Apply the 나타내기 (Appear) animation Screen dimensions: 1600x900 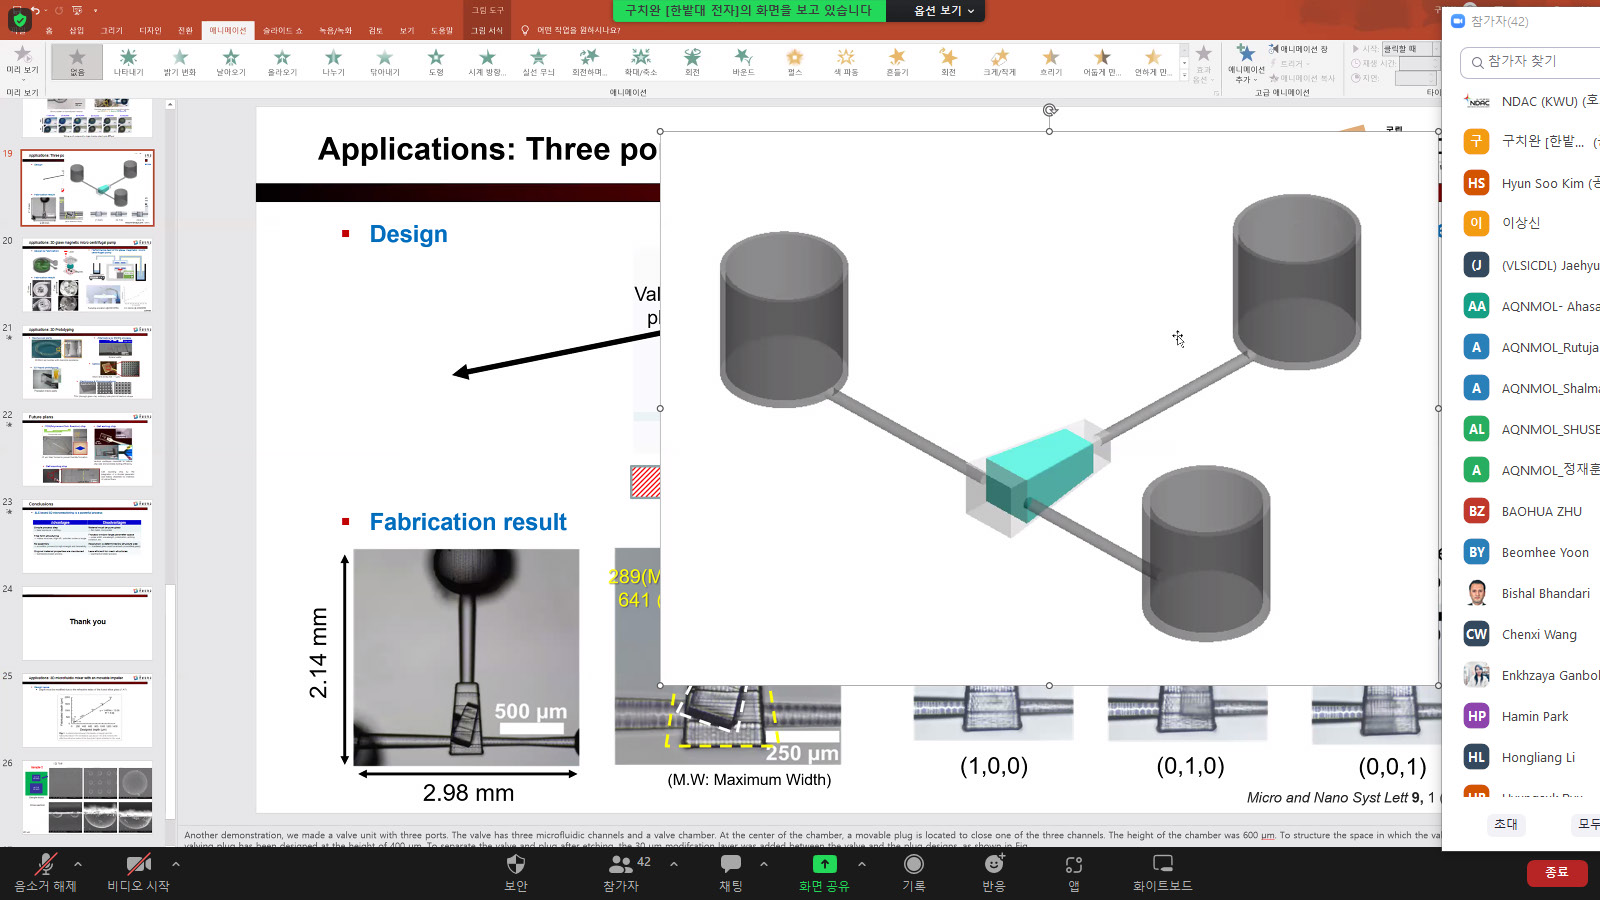click(128, 61)
